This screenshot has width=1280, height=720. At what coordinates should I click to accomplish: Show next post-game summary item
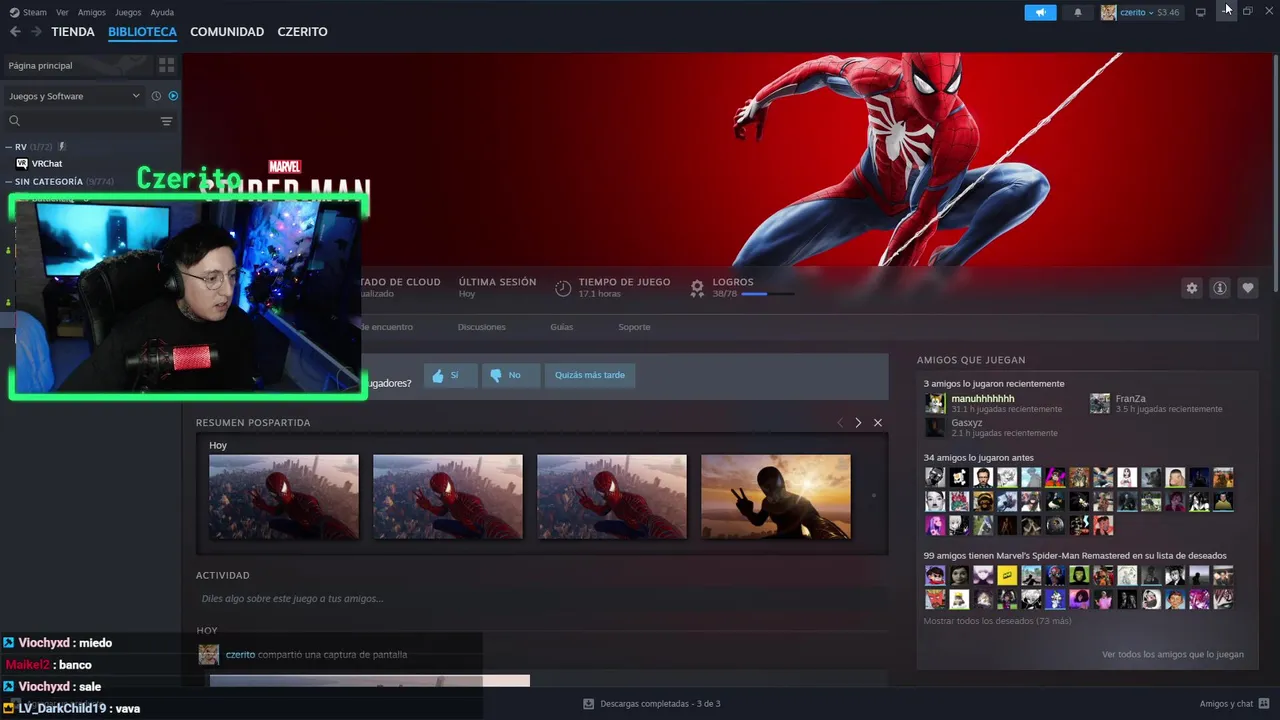(858, 423)
